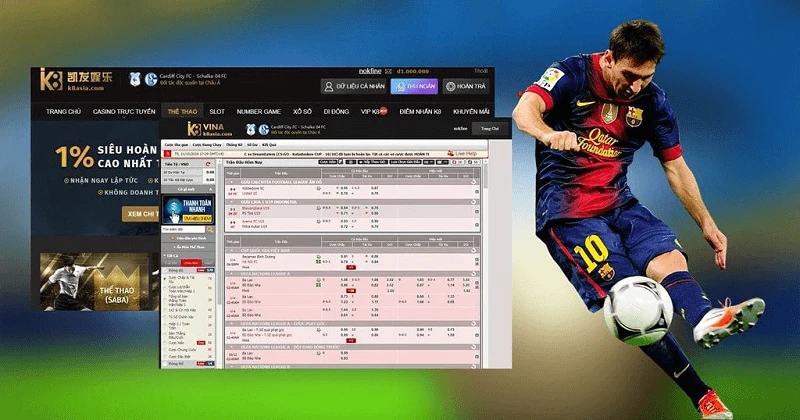The width and height of the screenshot is (800, 420).
Task: Click the Thu Ngân cashier button
Action: pos(414,86)
